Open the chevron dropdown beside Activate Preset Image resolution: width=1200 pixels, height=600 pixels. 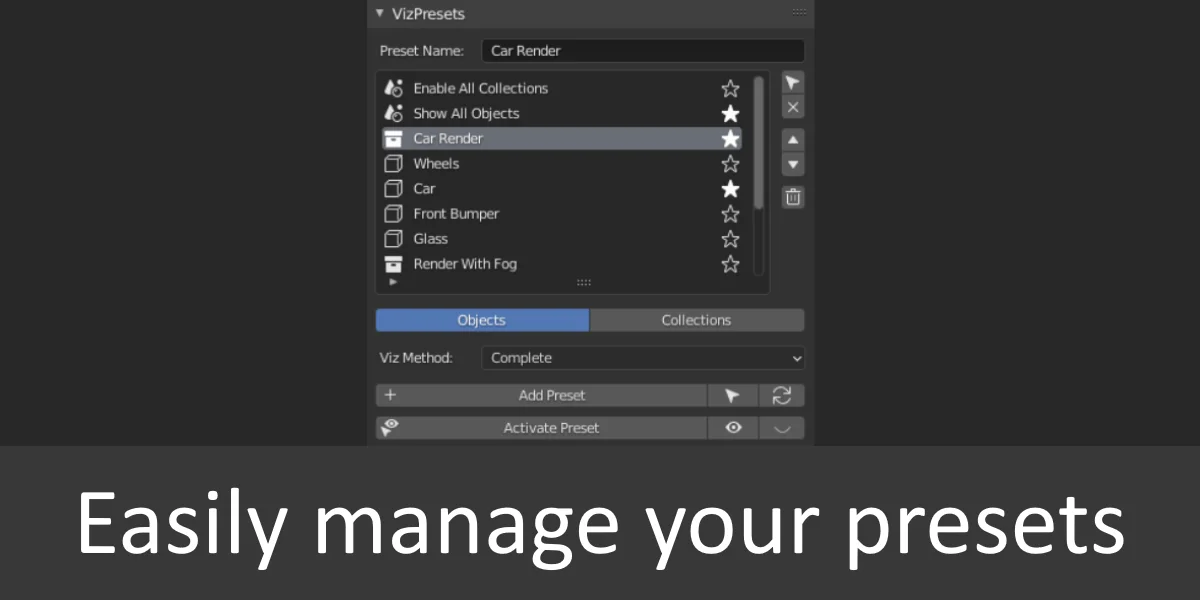point(783,427)
